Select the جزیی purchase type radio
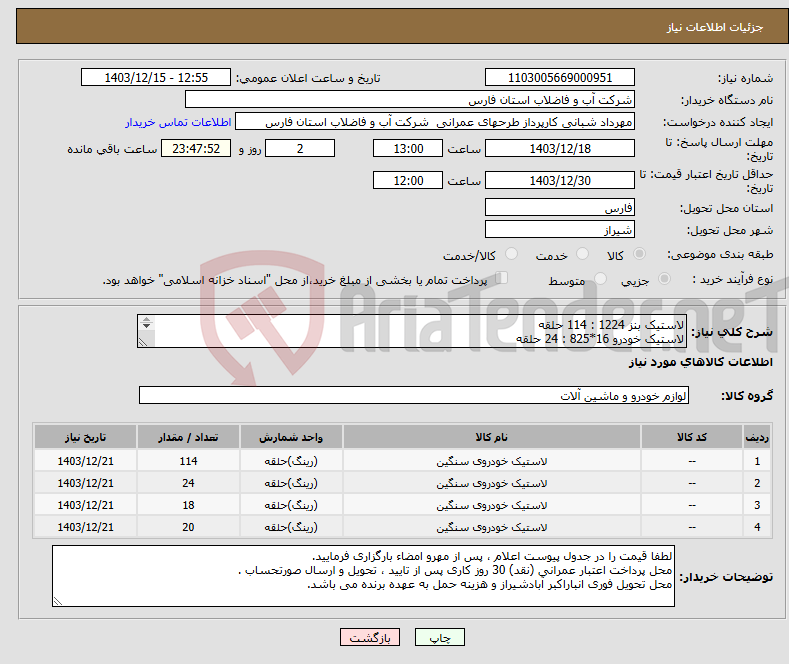789x664 pixels. click(664, 278)
